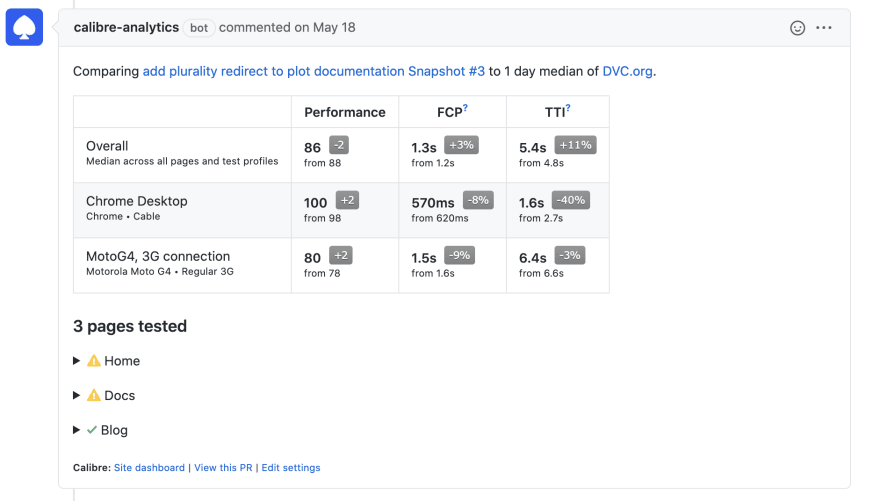Click the FCP question mark tooltip
The height and width of the screenshot is (501, 880).
[465, 108]
